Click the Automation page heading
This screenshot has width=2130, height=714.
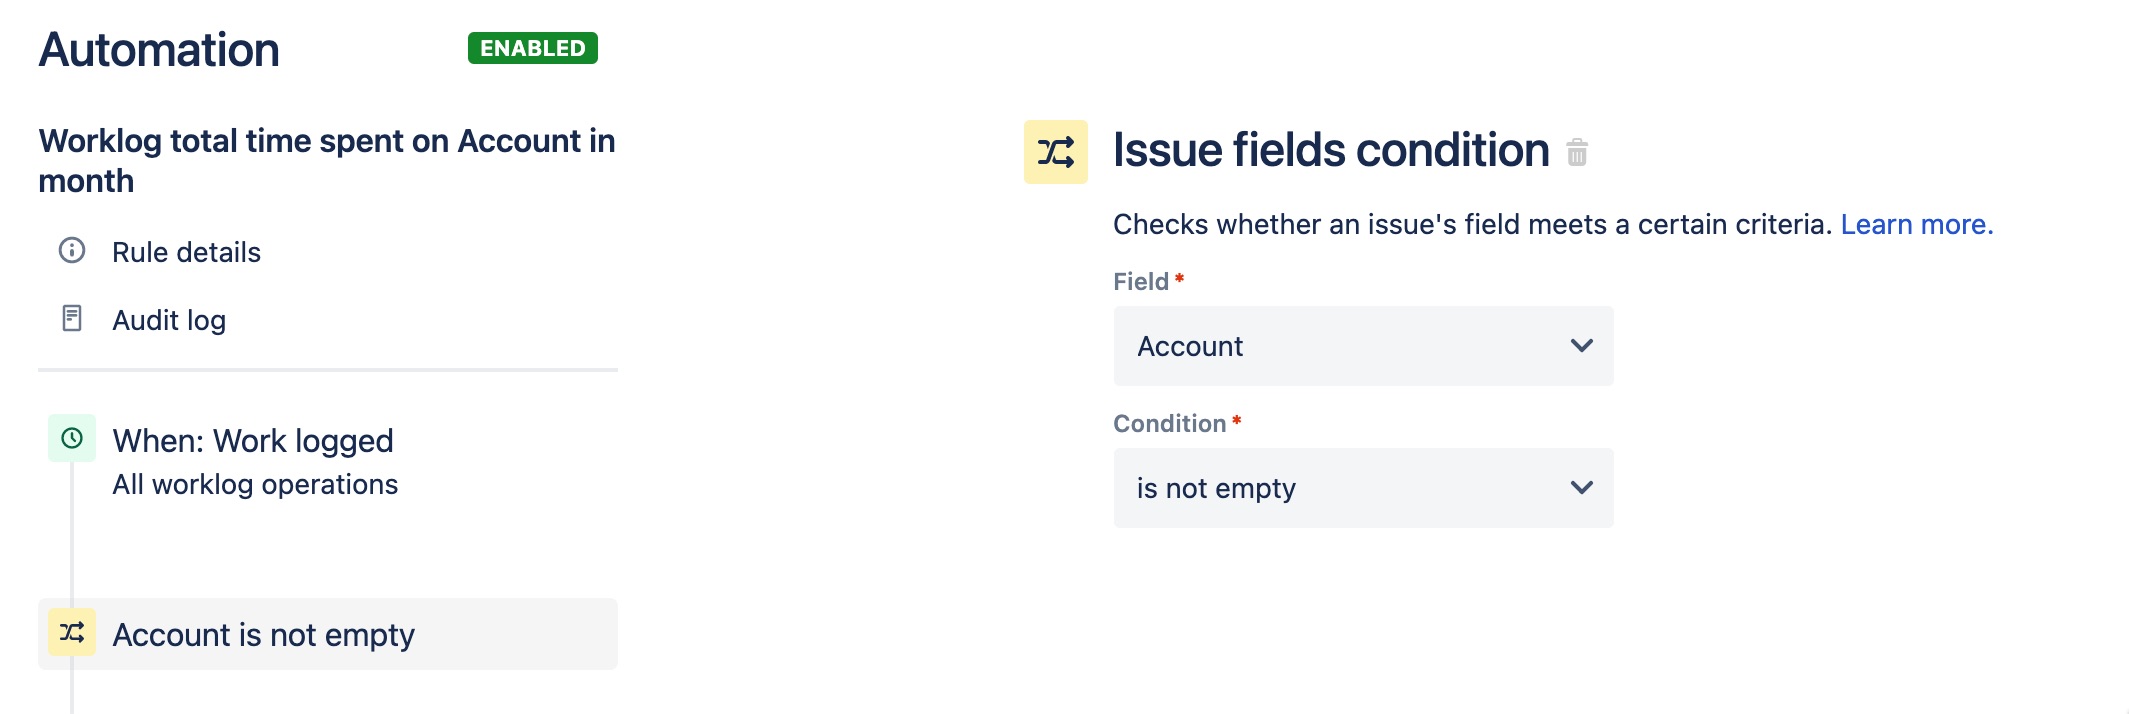159,50
